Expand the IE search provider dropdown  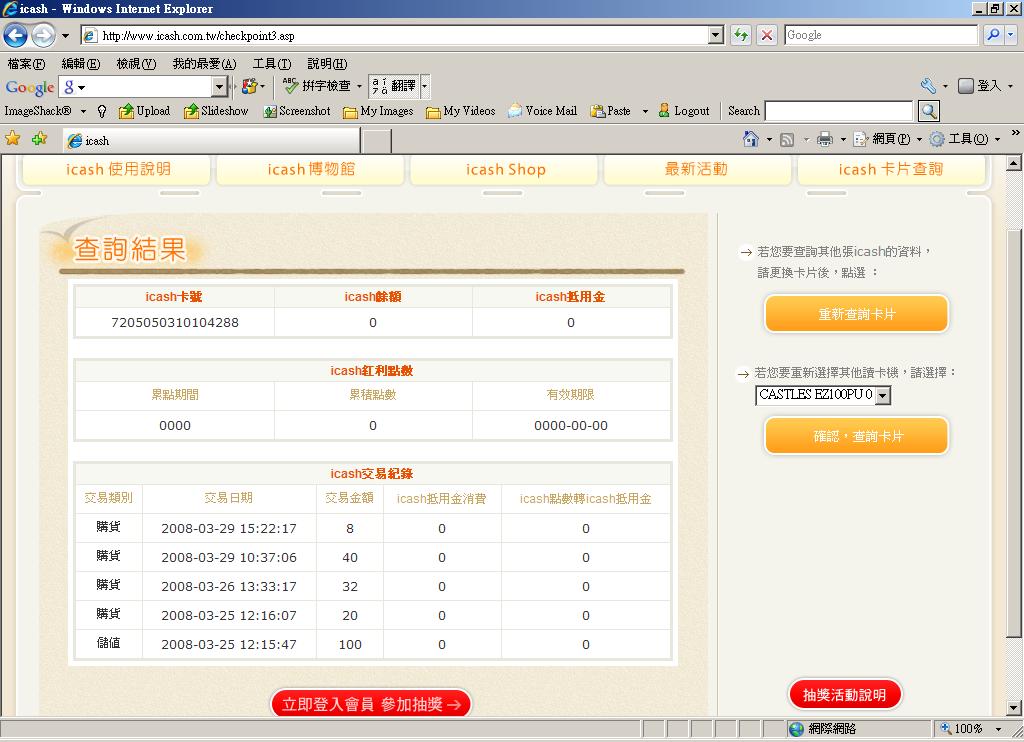pos(1011,35)
